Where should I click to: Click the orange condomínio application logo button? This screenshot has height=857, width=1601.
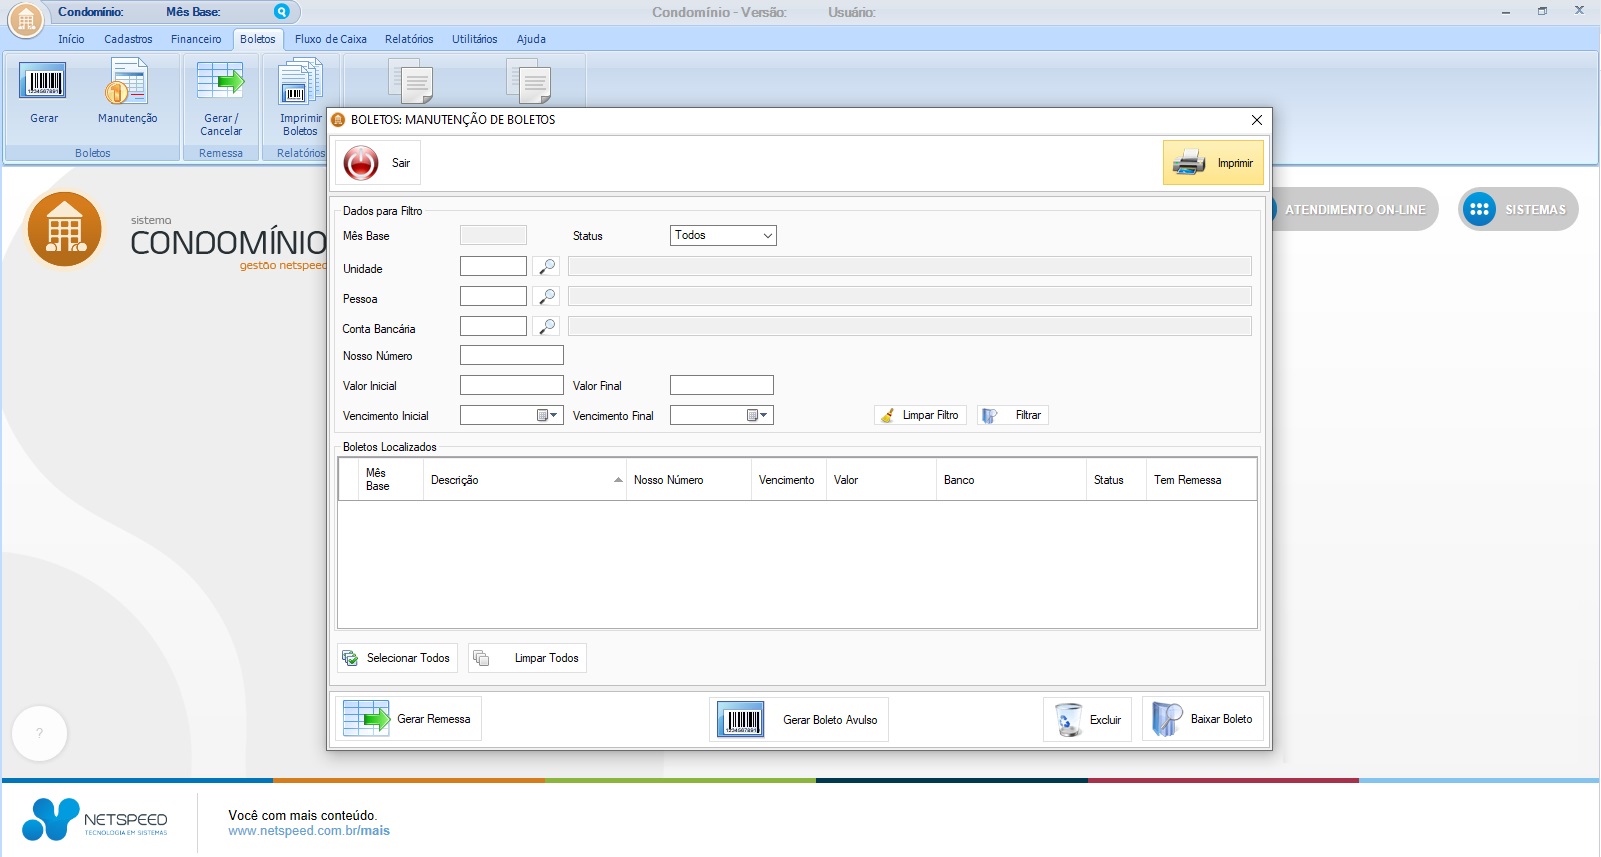point(26,19)
